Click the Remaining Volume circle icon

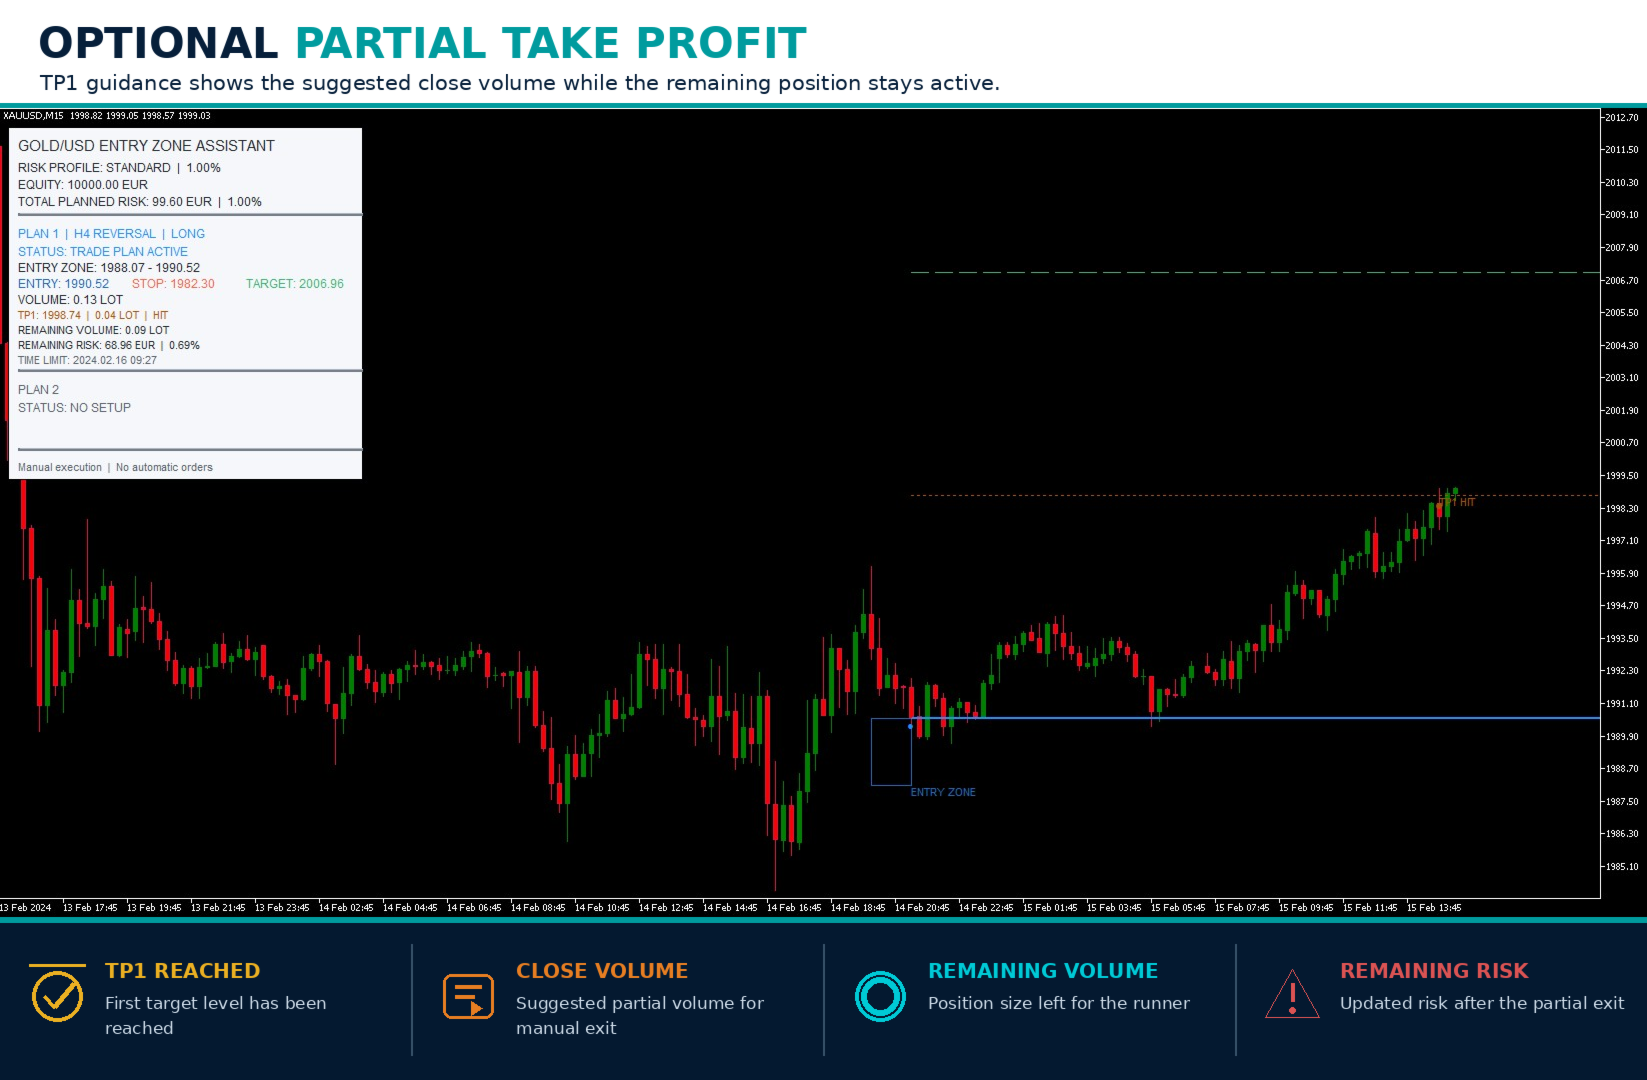tap(880, 996)
